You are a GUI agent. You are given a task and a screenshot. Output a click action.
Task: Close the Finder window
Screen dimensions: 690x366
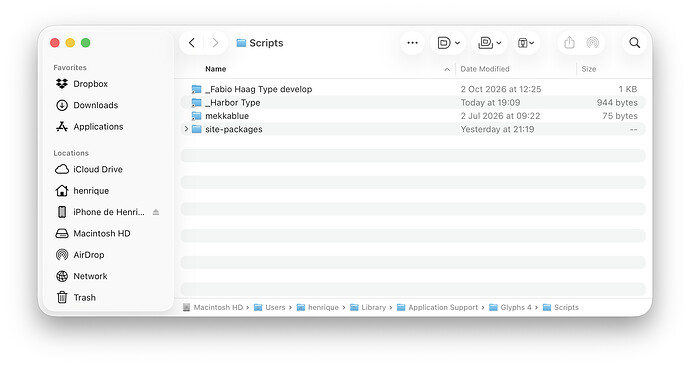55,43
